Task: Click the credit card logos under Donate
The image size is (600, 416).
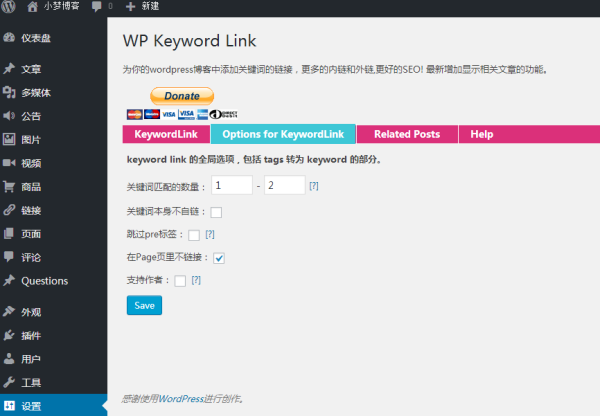Action: coord(182,114)
